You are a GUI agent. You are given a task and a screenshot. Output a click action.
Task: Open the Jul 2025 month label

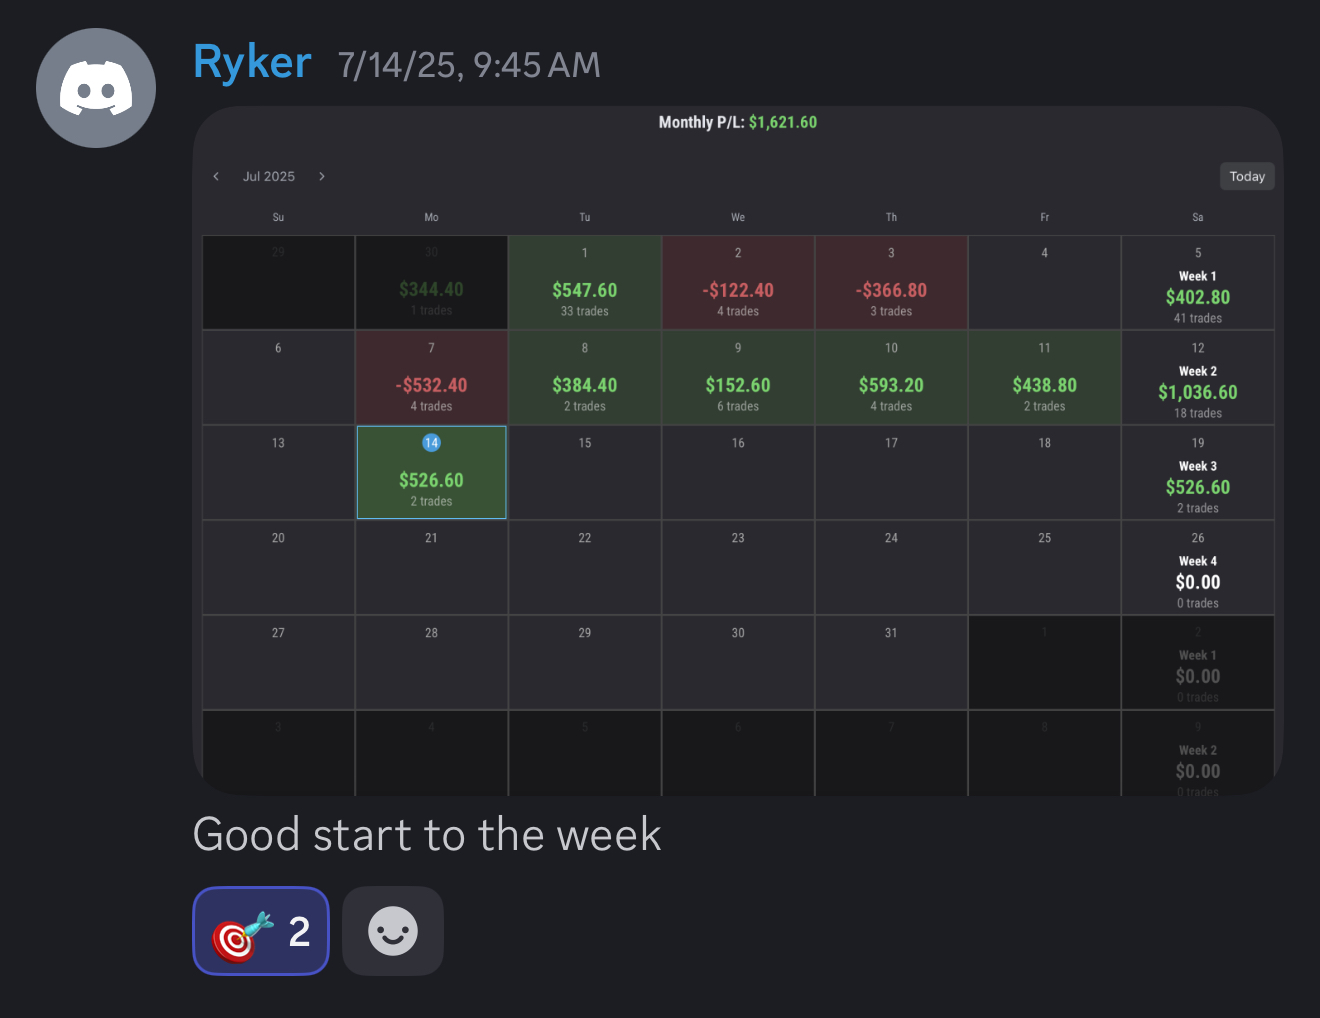tap(269, 176)
